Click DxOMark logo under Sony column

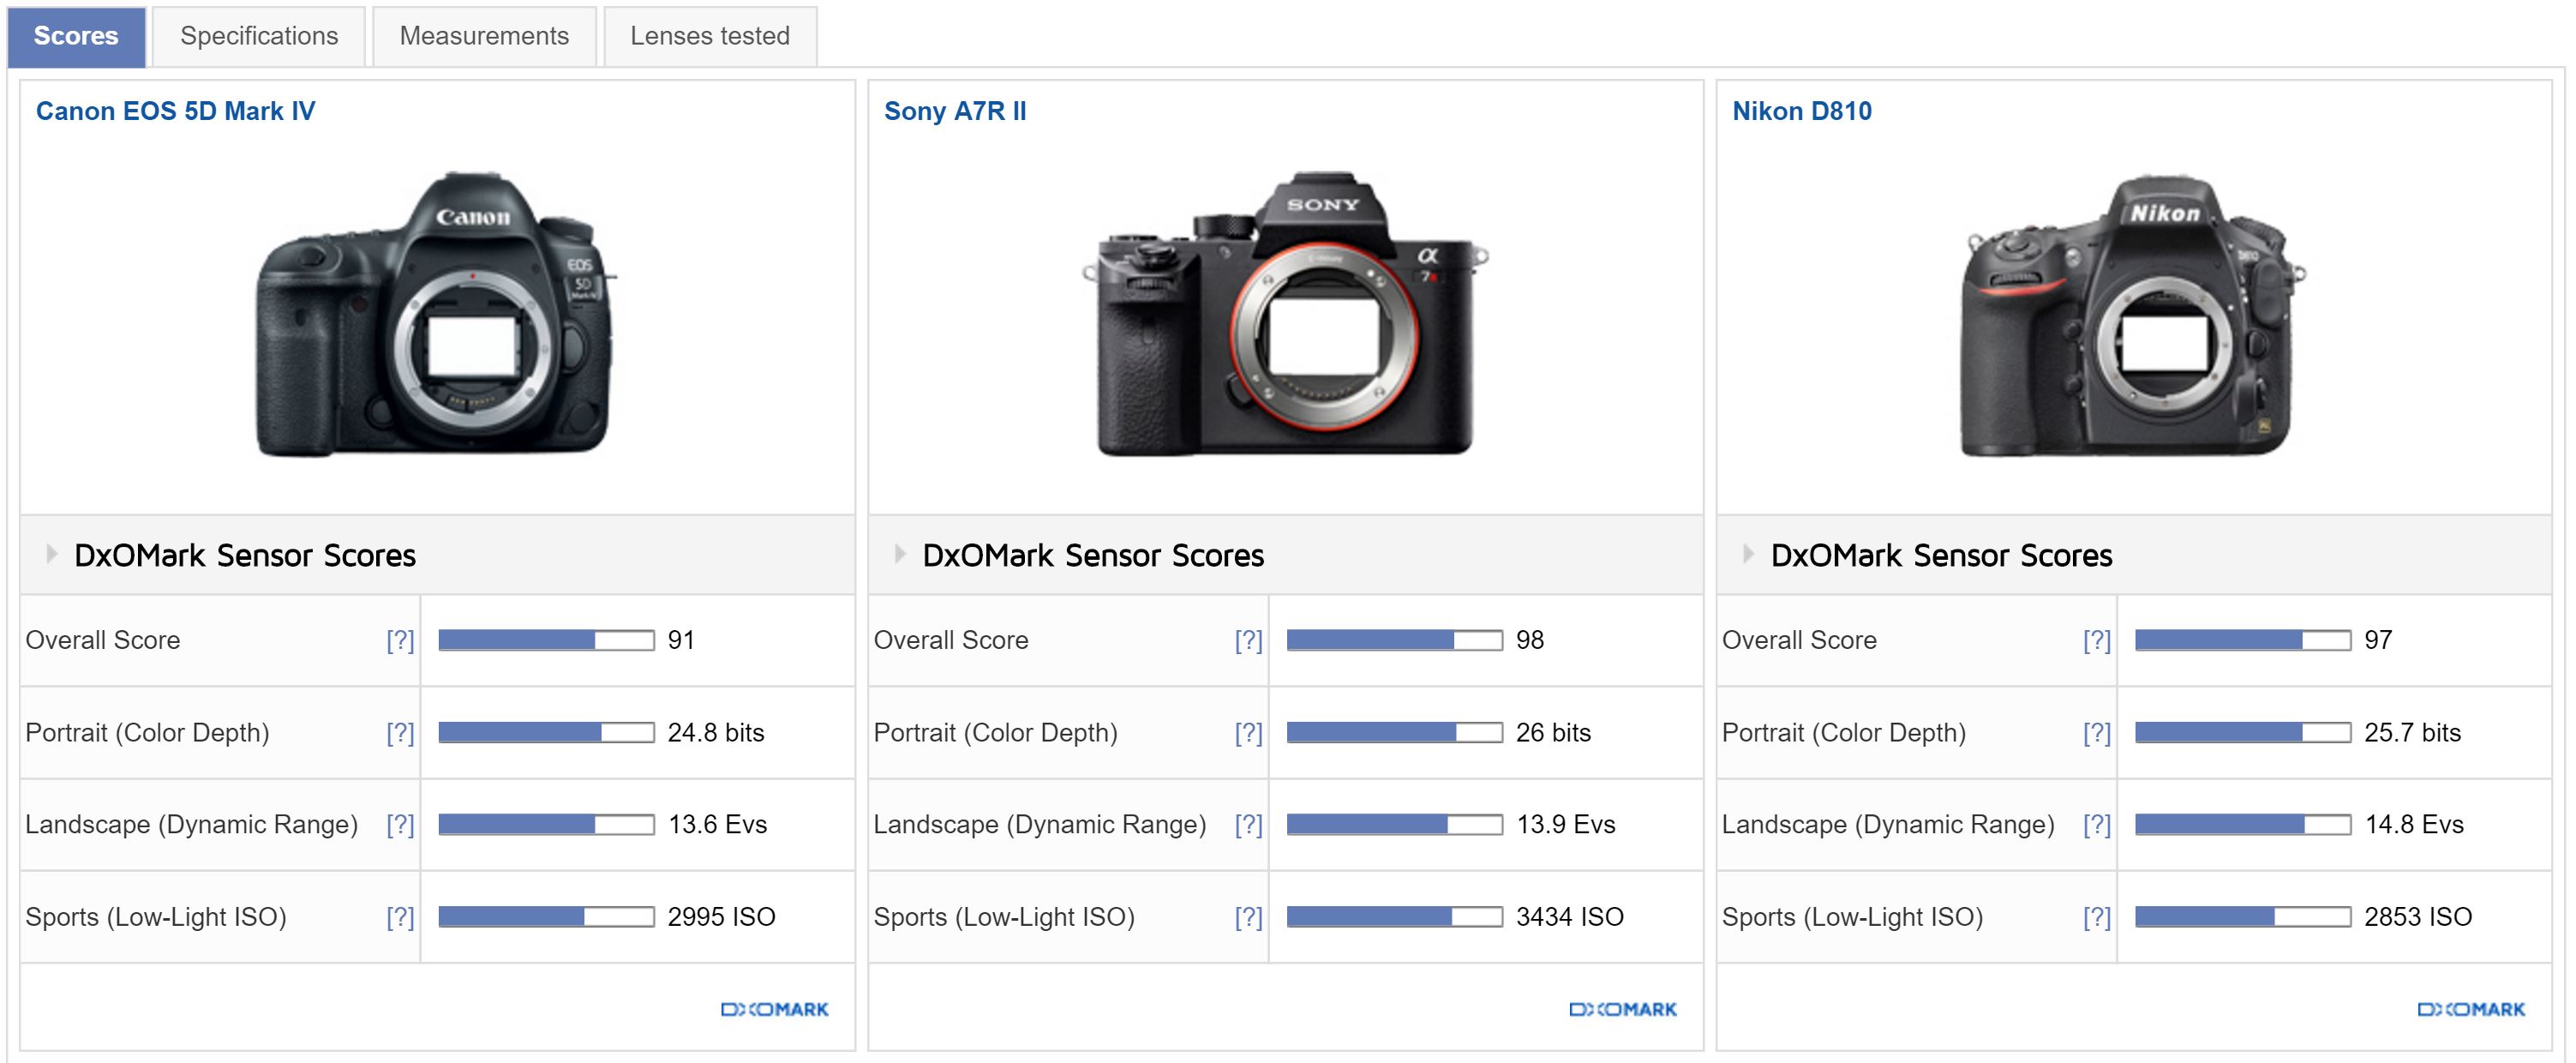point(1622,1009)
